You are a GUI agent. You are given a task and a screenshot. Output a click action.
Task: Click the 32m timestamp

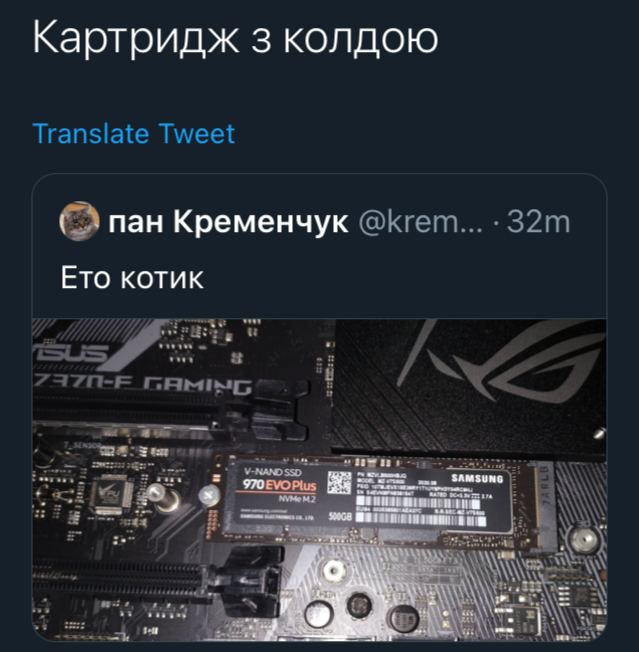tap(538, 222)
